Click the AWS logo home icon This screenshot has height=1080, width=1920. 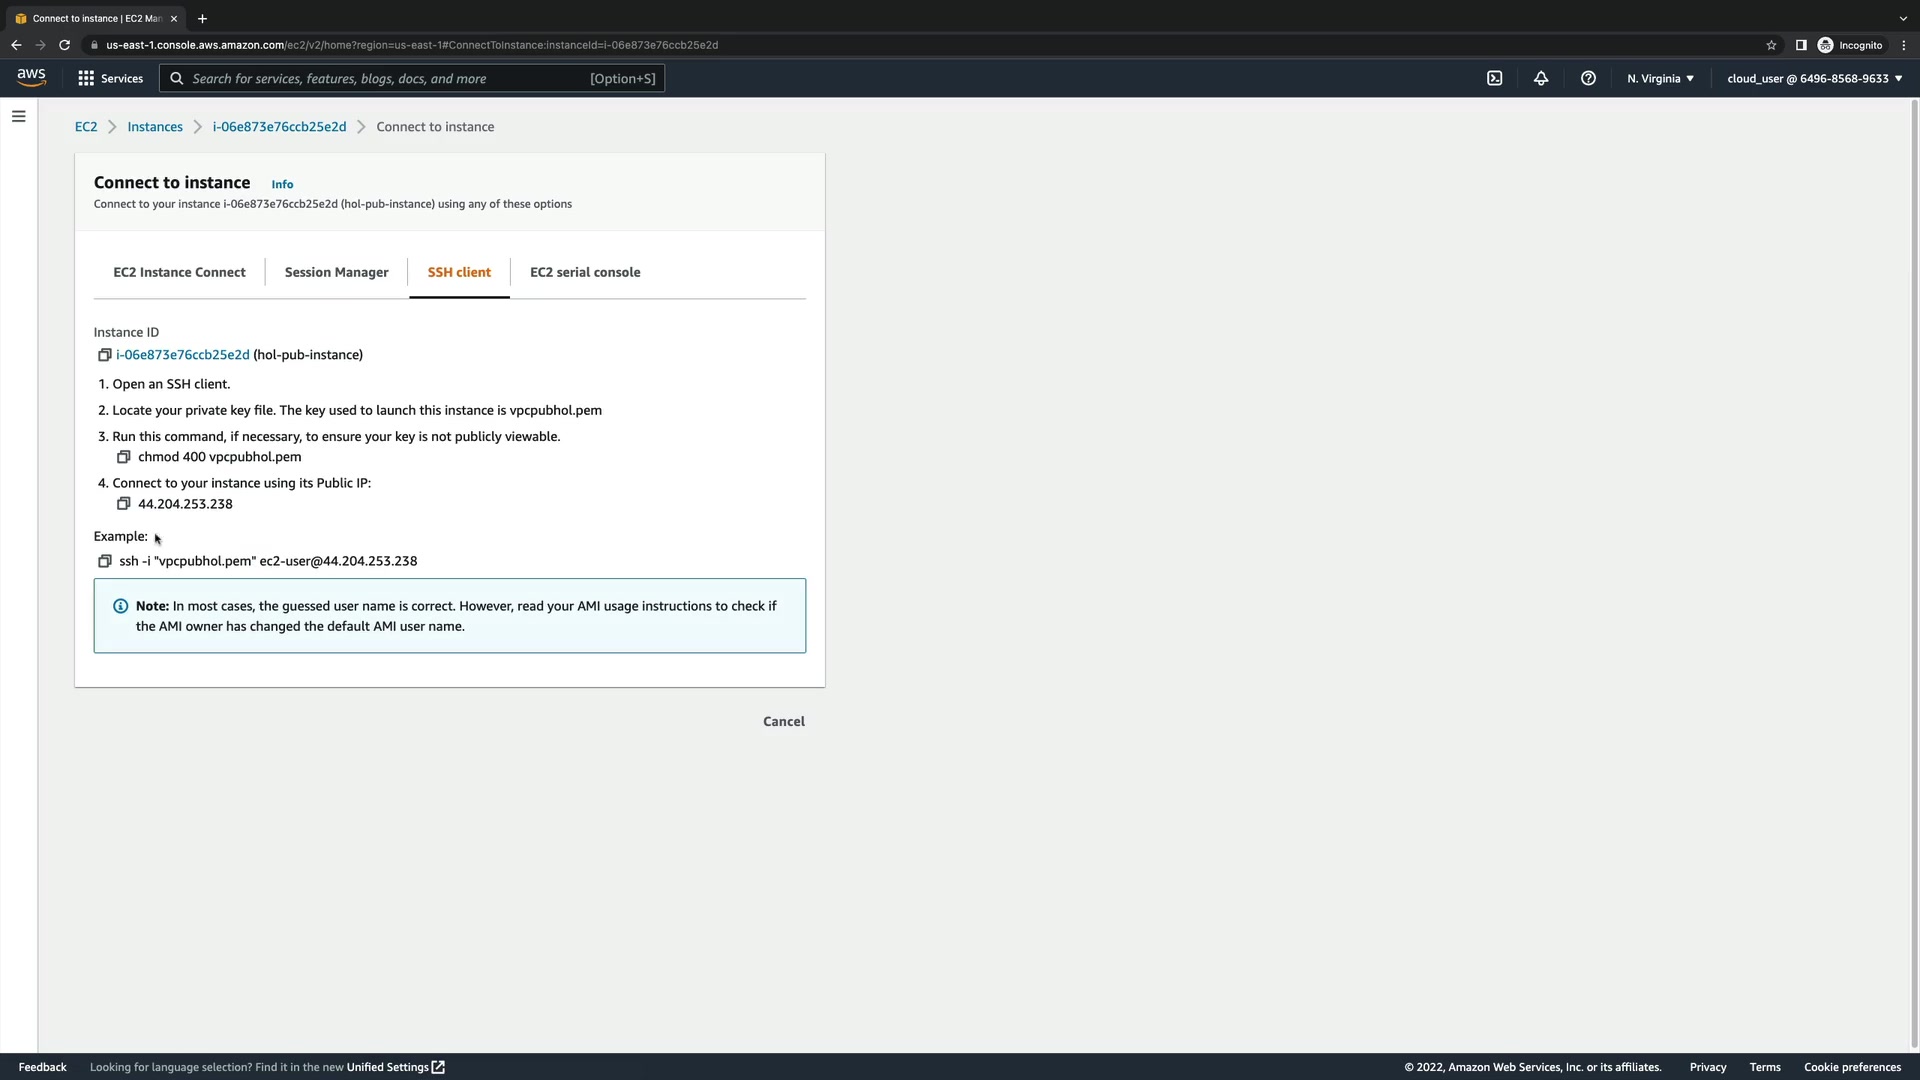[x=31, y=78]
